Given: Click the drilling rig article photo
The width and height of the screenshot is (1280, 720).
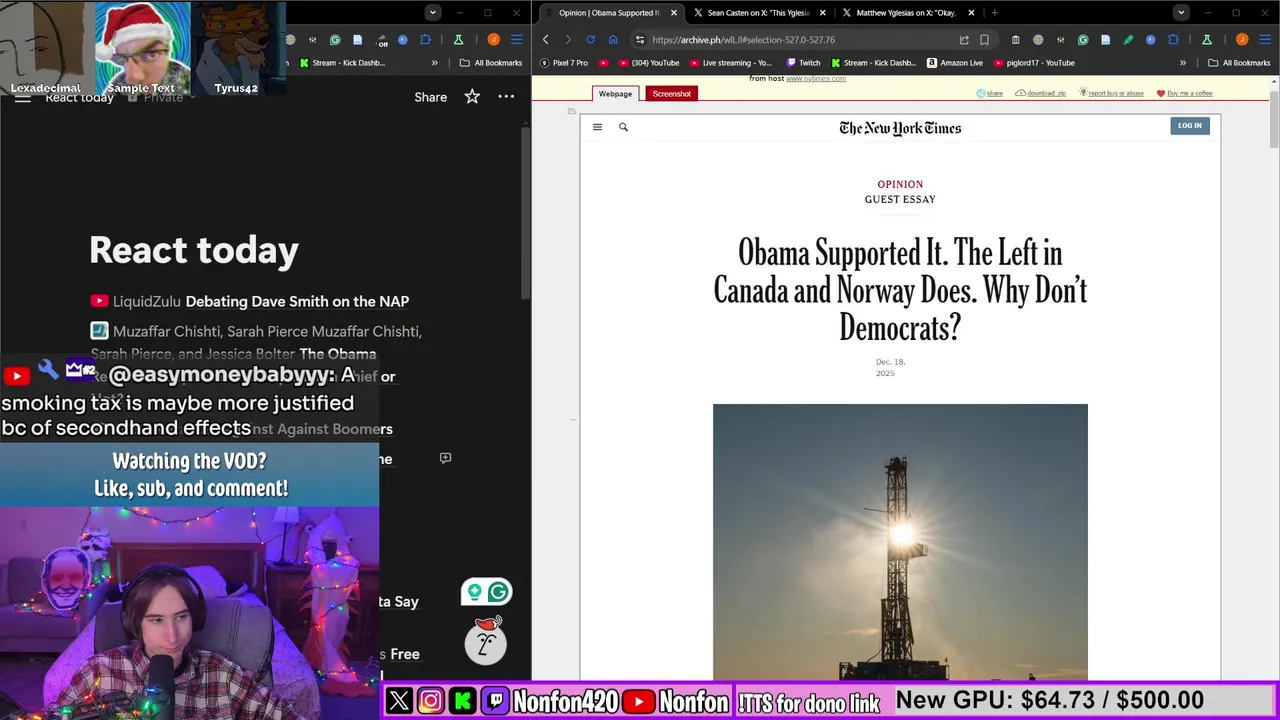Looking at the screenshot, I should click(900, 542).
